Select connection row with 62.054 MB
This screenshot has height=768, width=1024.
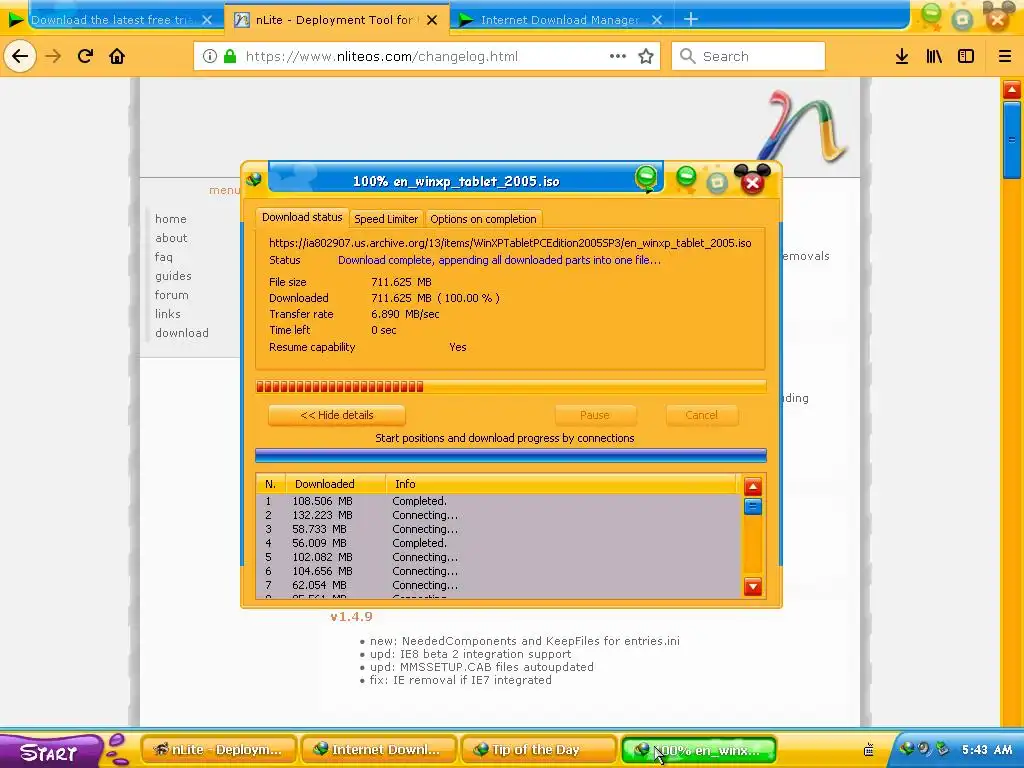click(x=498, y=586)
